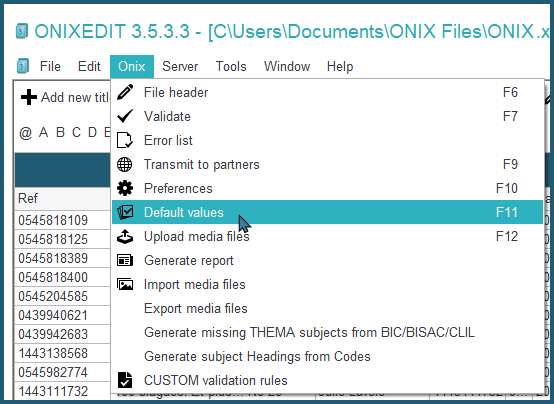Click the Default values icon

[x=125, y=212]
